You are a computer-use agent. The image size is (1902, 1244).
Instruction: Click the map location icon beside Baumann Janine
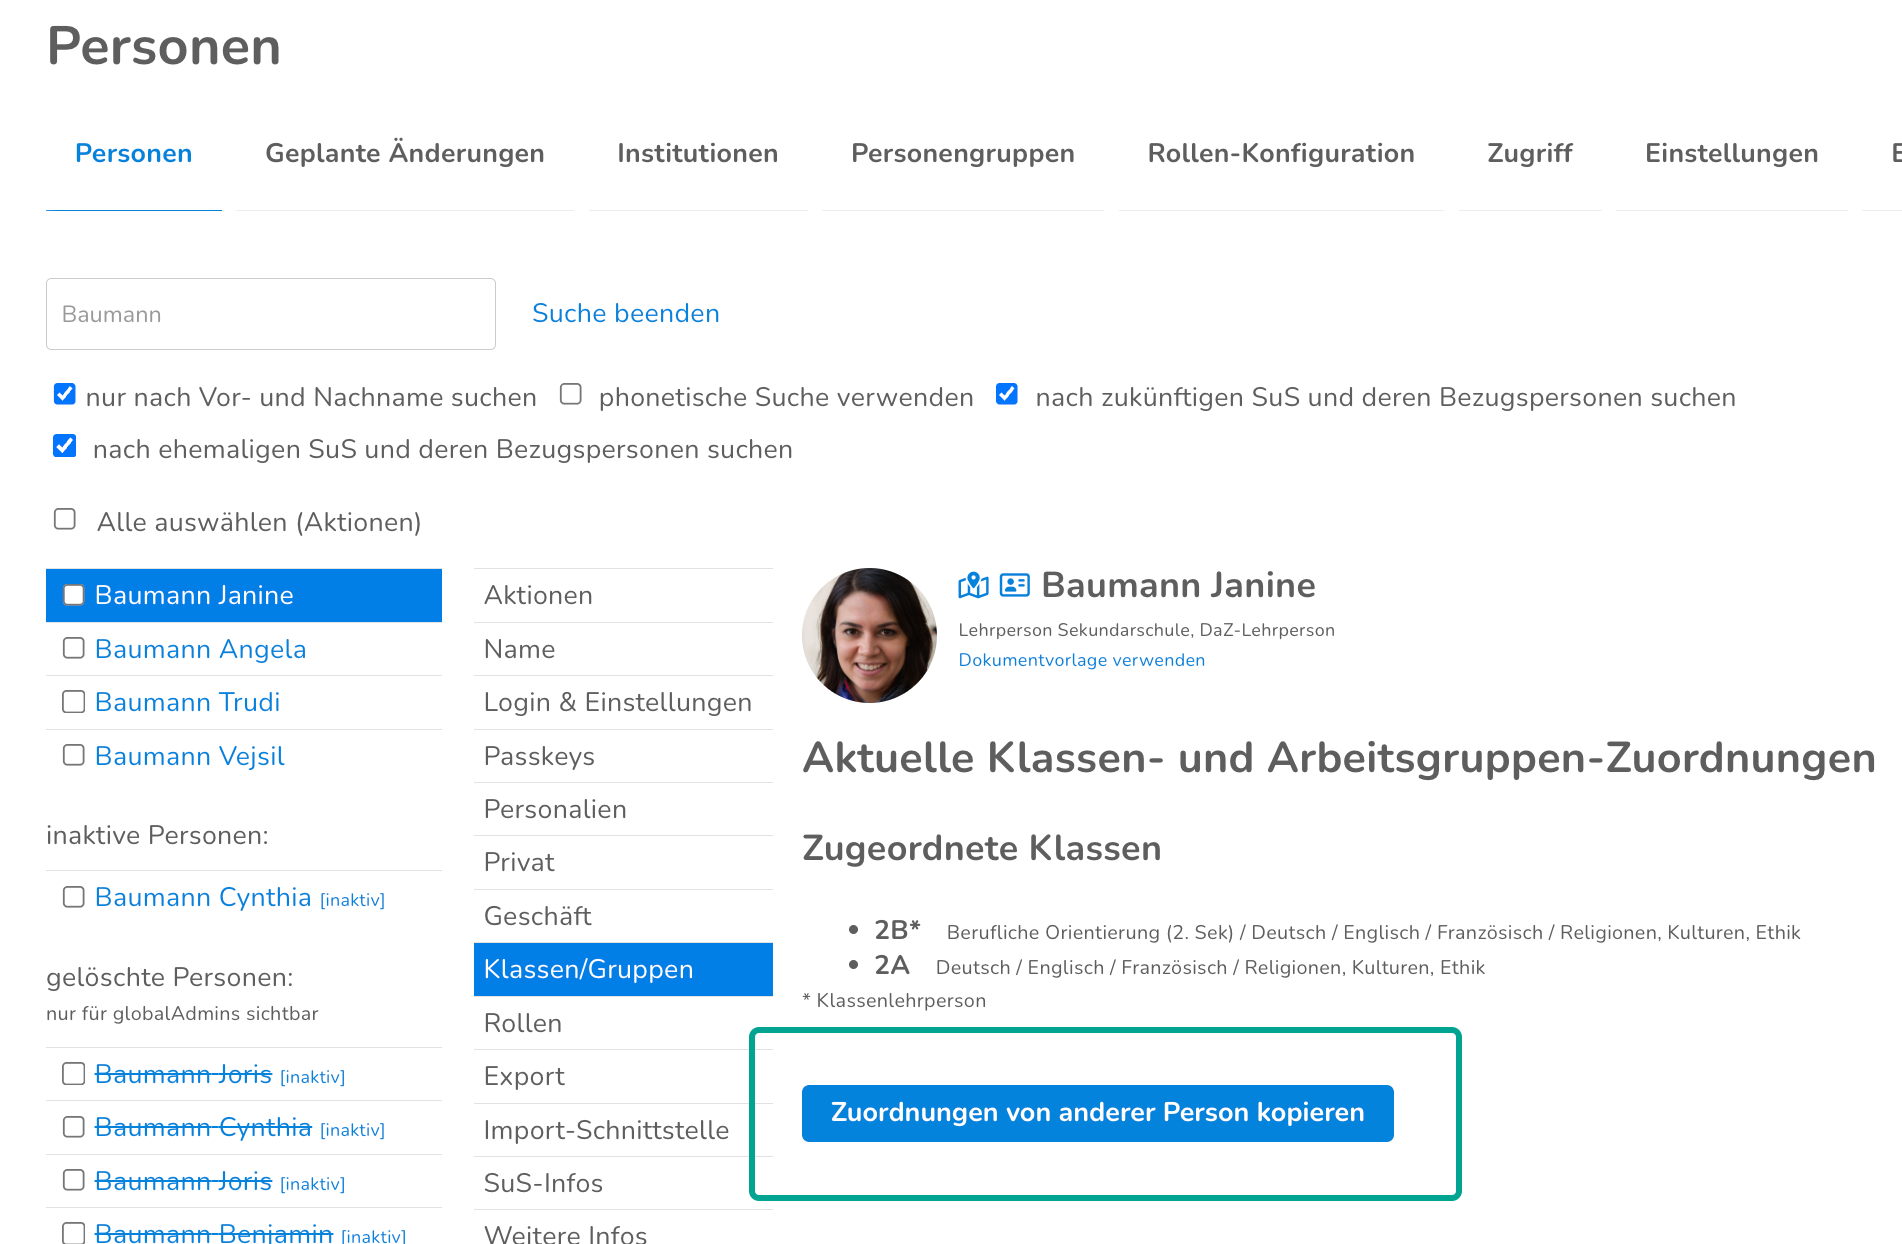pos(972,586)
